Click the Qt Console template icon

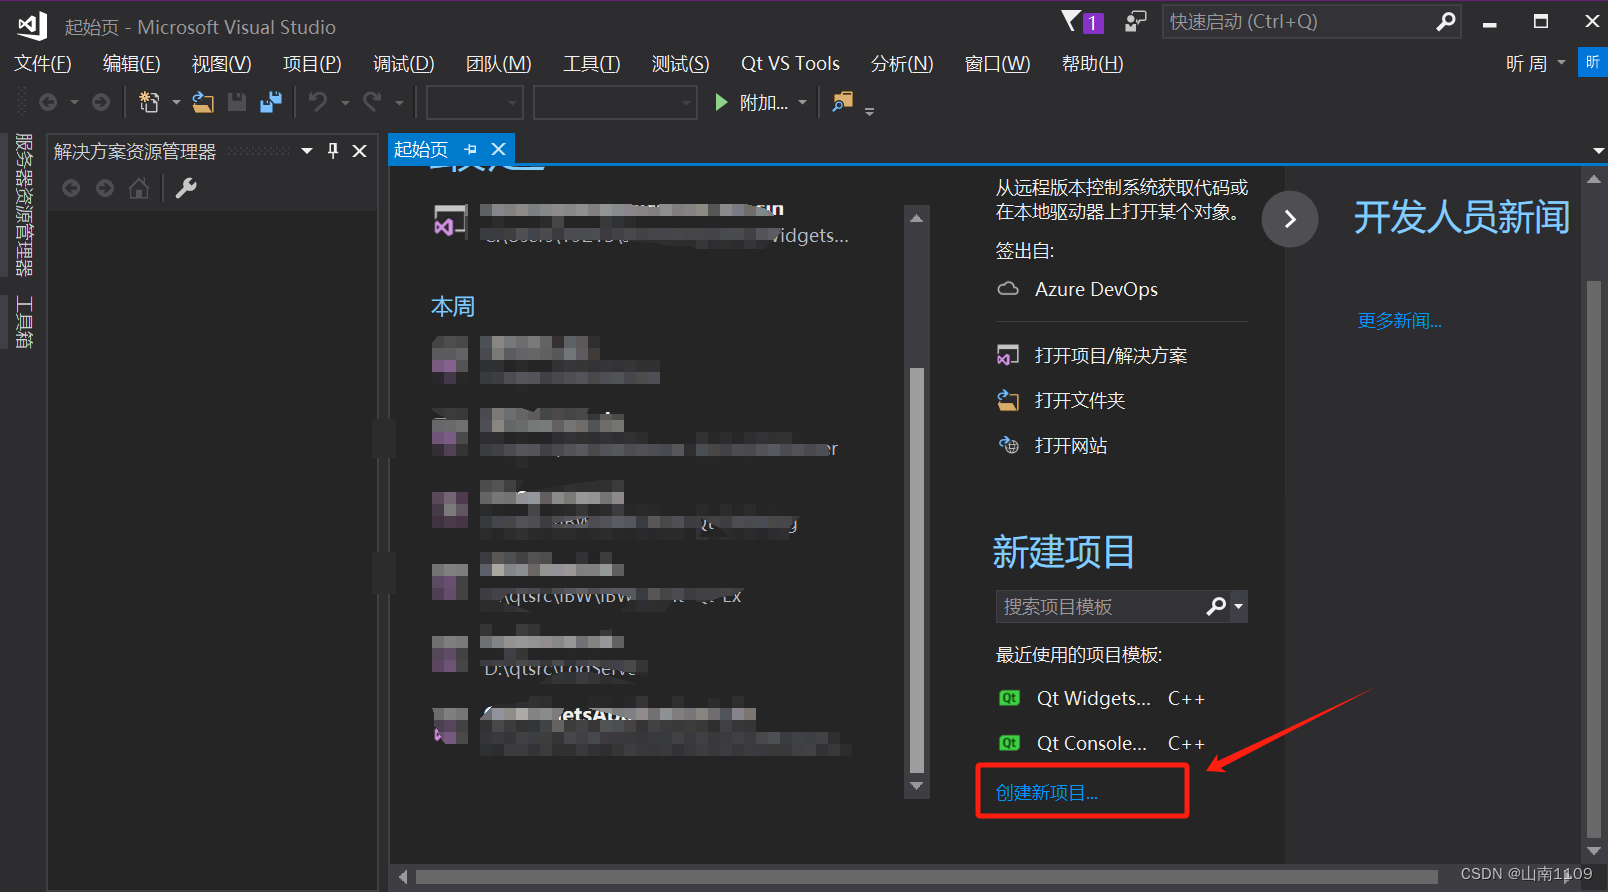click(1010, 743)
